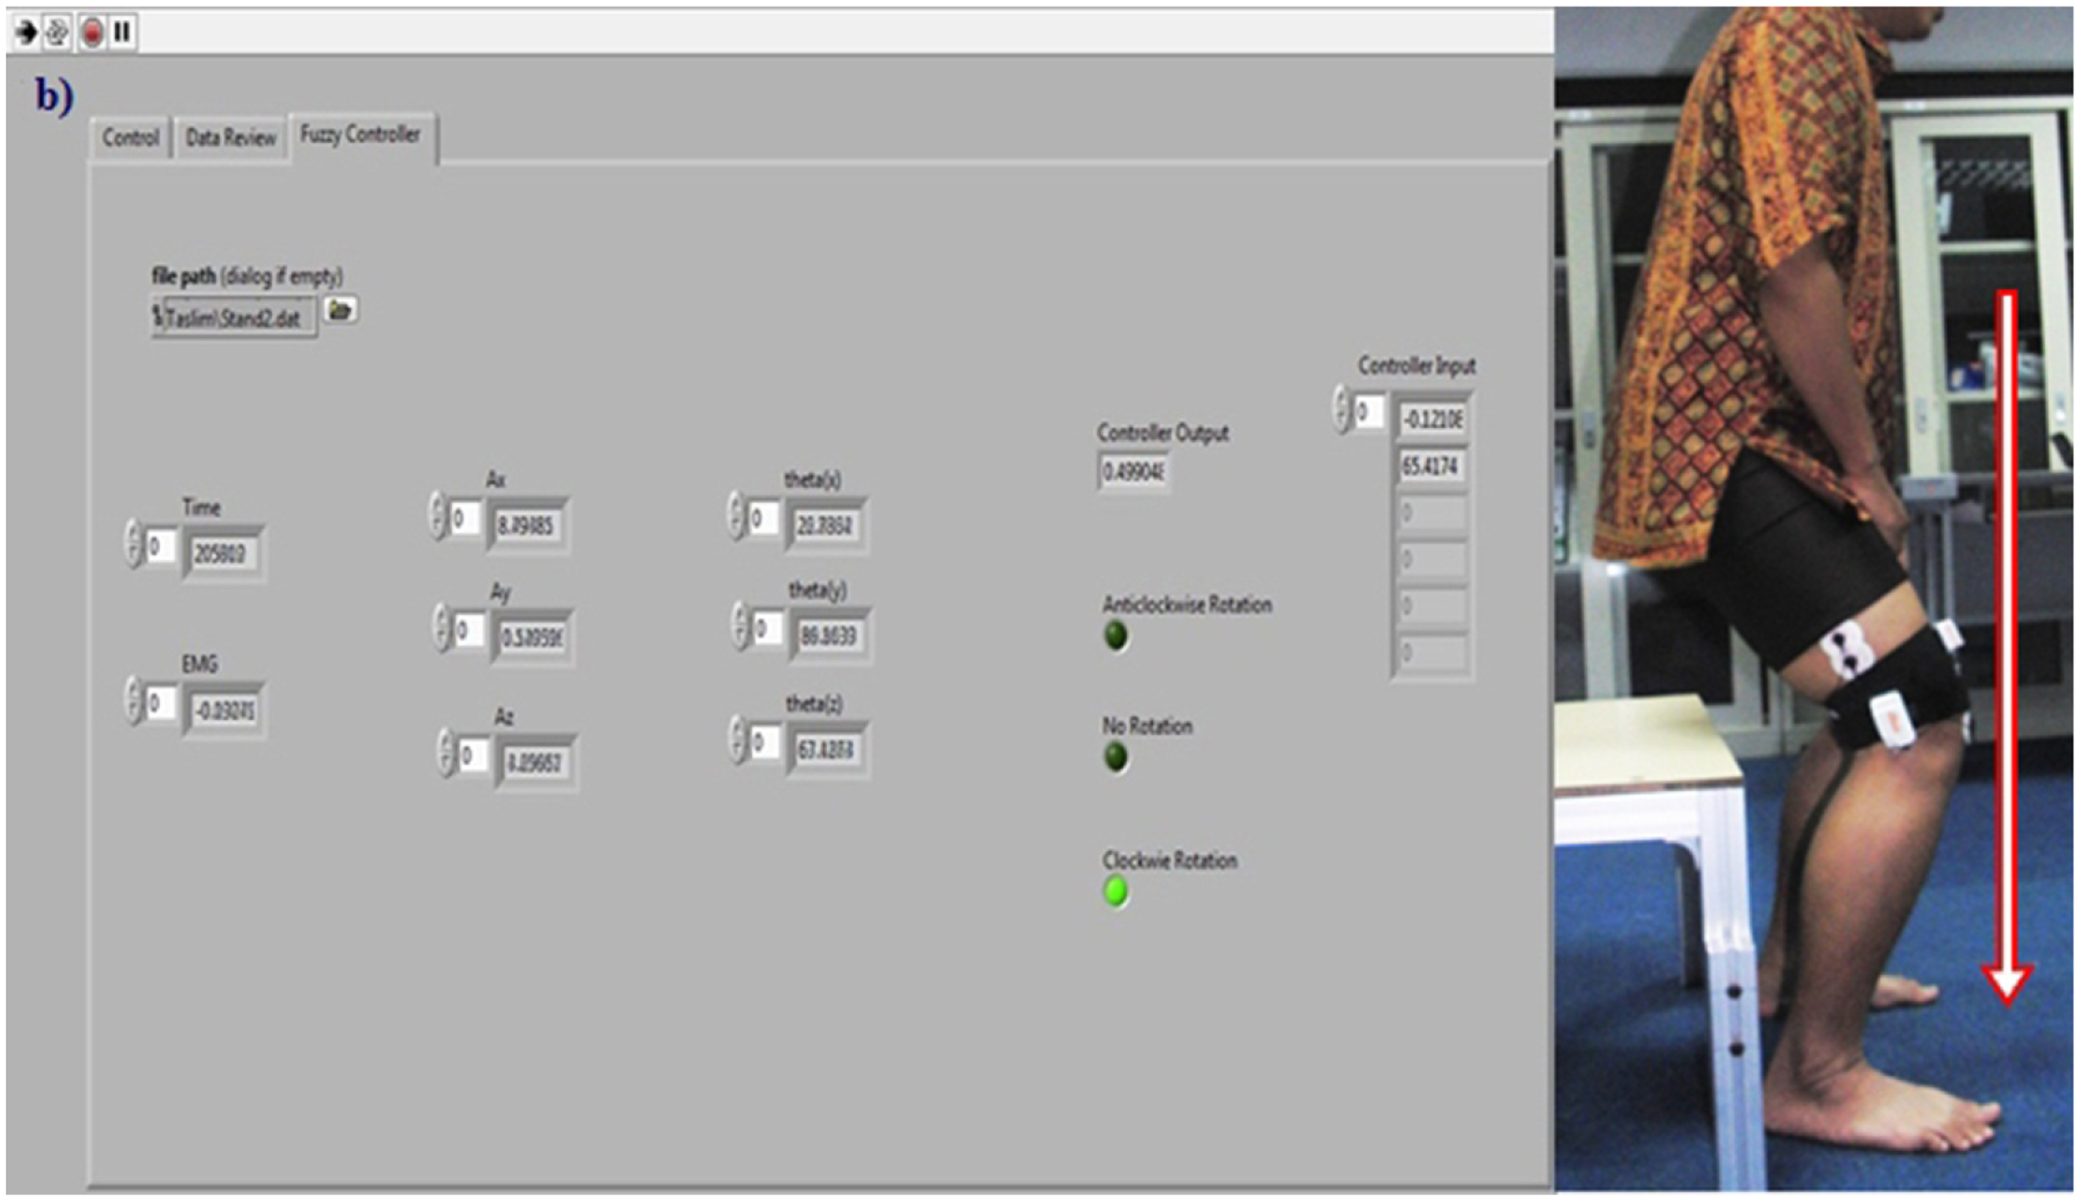Click the Controller Output value field
This screenshot has width=2080, height=1201.
(1133, 472)
